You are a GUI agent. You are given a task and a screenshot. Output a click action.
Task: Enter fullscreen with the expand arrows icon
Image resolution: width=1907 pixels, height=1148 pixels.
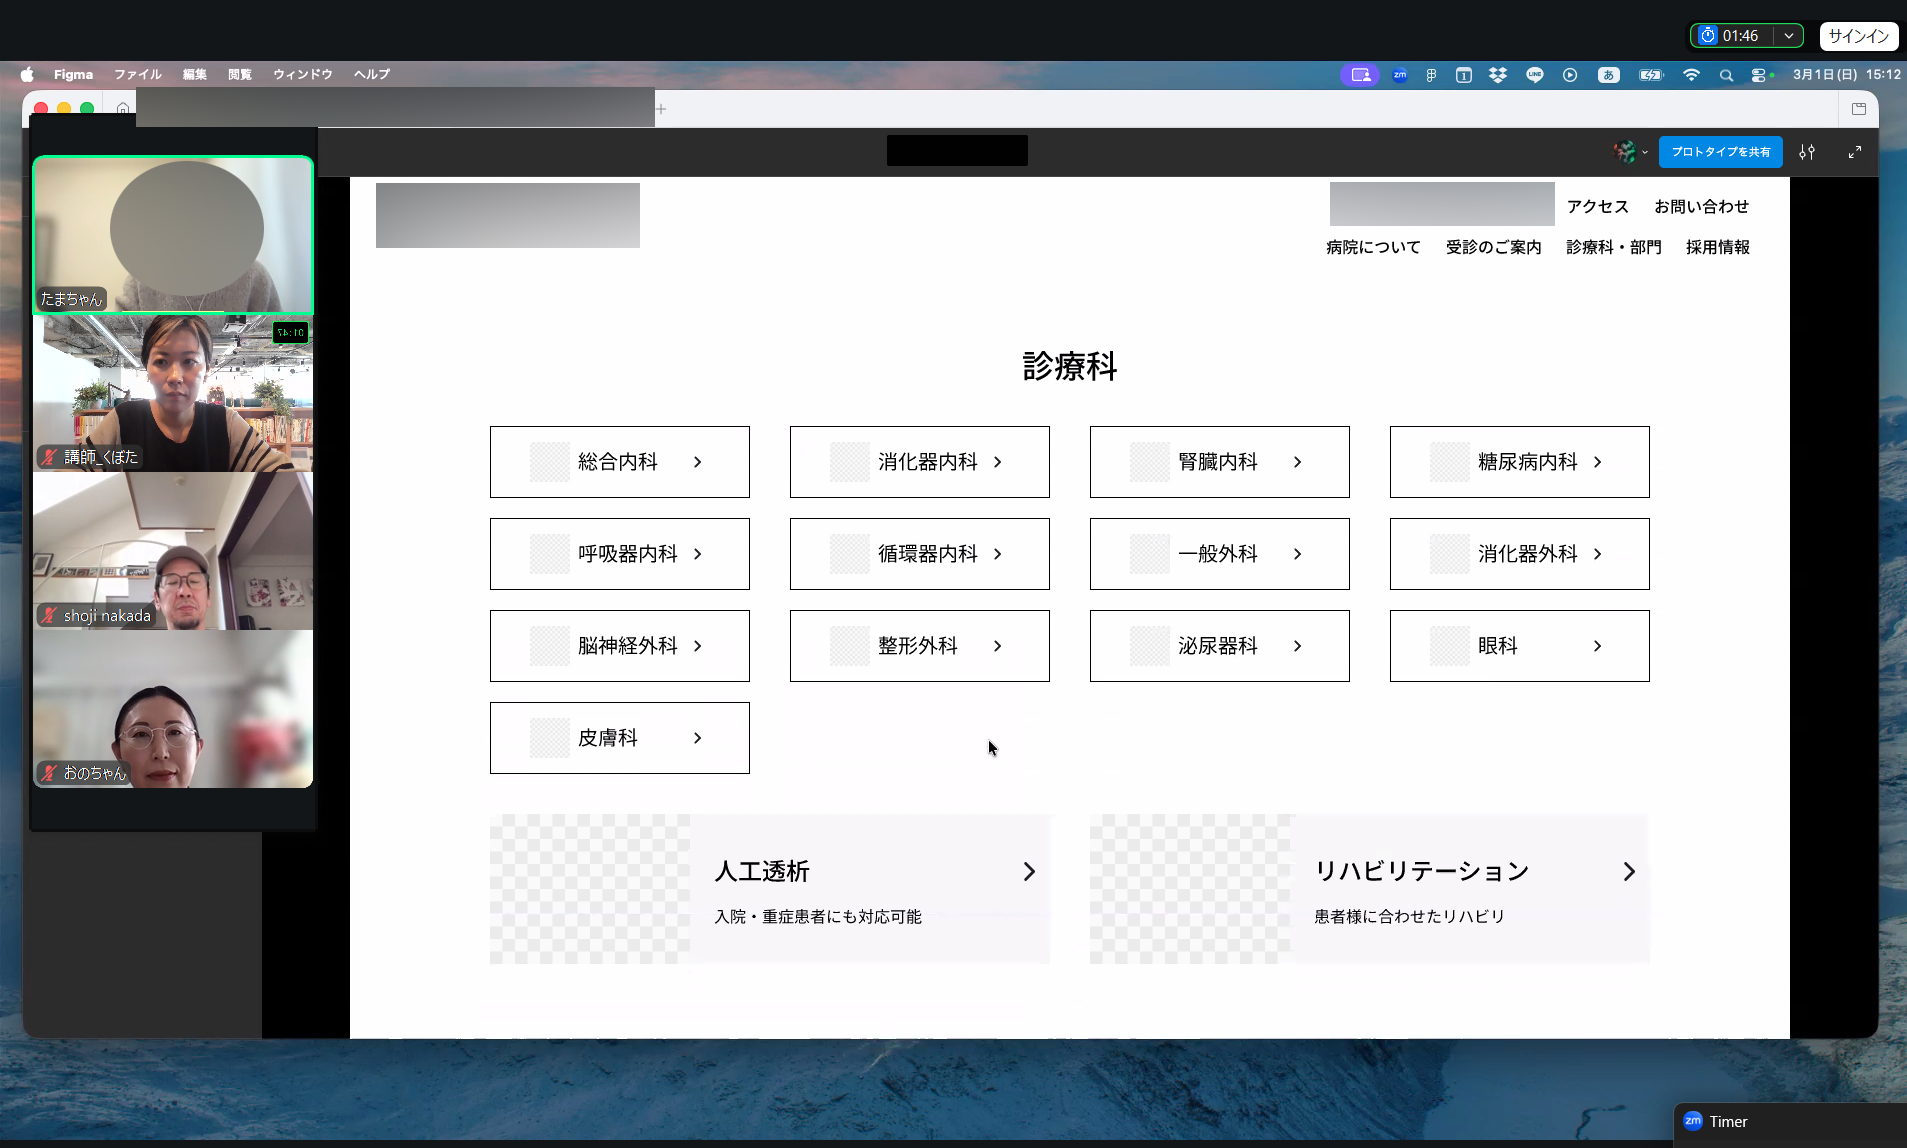pos(1856,151)
